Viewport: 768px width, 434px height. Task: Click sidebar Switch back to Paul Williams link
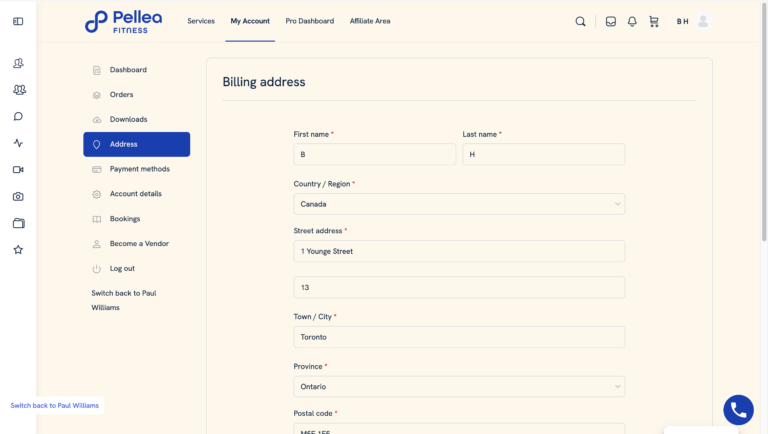click(x=124, y=300)
